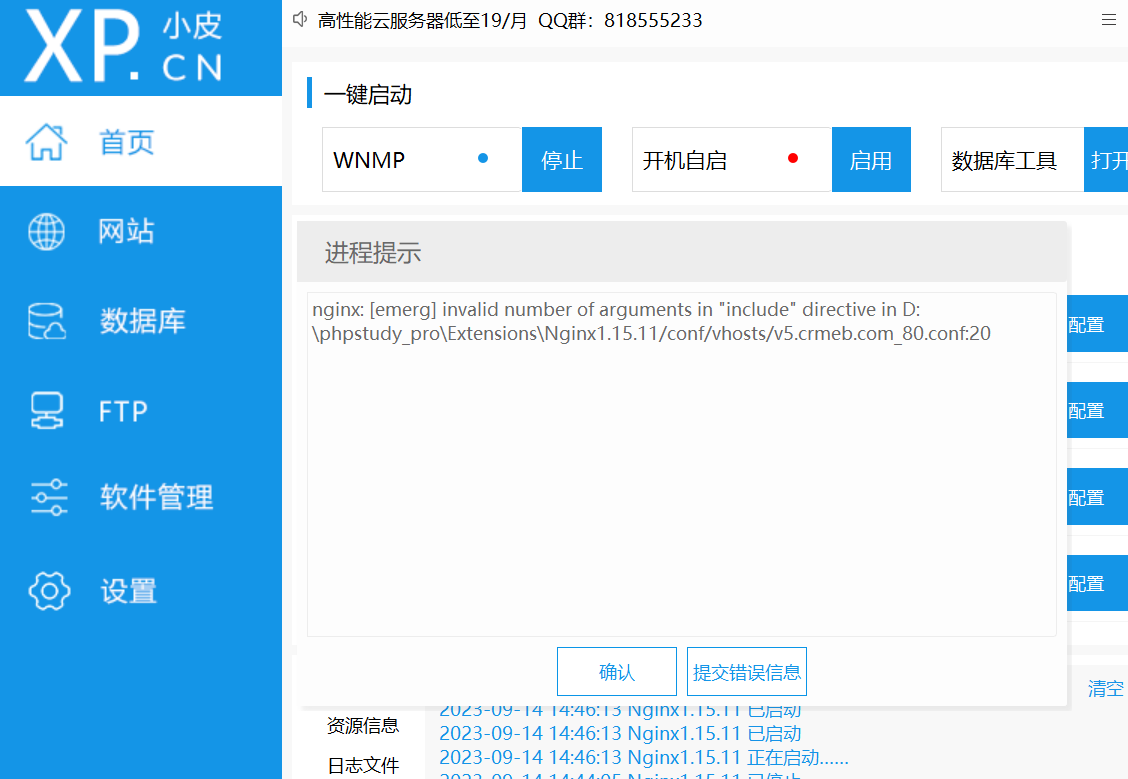Enable 开机自启 with 启用 button
The width and height of the screenshot is (1128, 779).
click(x=871, y=160)
